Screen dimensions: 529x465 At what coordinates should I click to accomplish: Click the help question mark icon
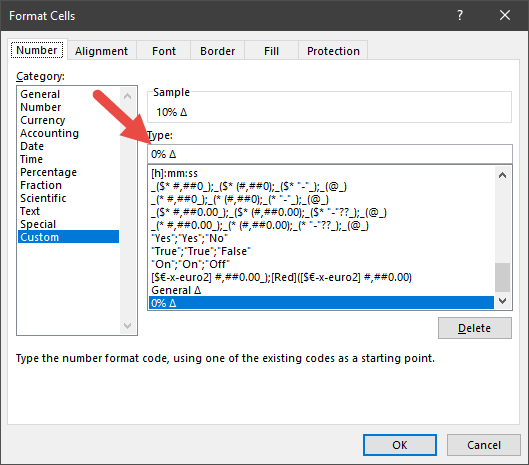click(x=460, y=15)
